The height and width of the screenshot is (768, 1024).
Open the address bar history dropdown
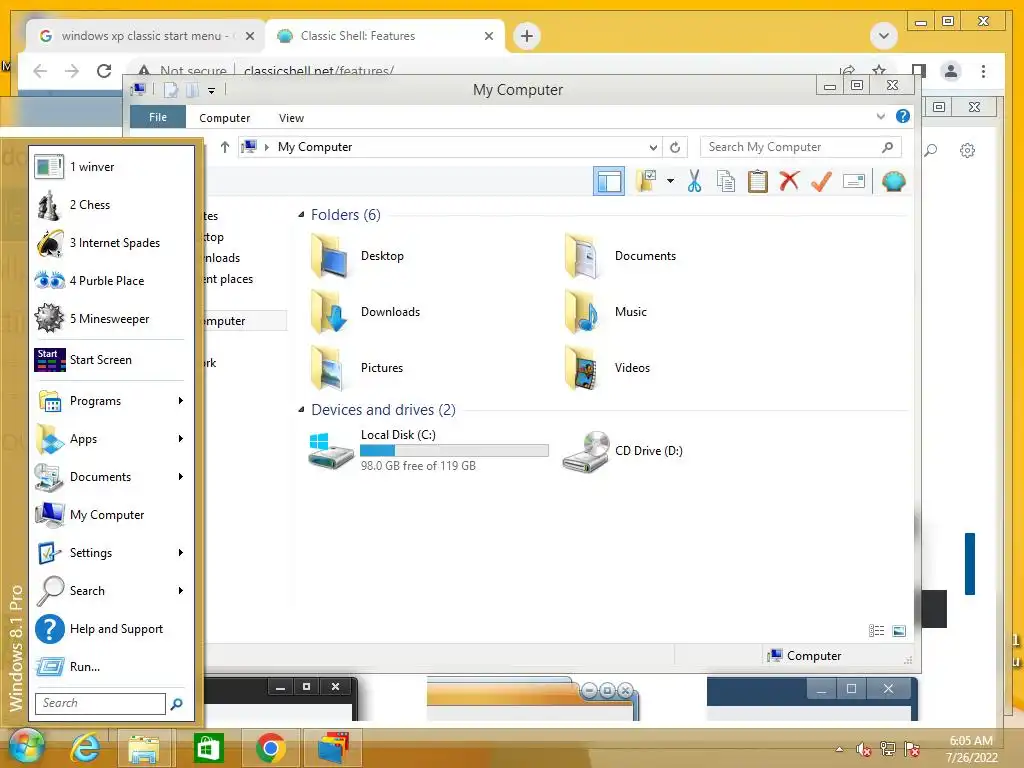[653, 147]
